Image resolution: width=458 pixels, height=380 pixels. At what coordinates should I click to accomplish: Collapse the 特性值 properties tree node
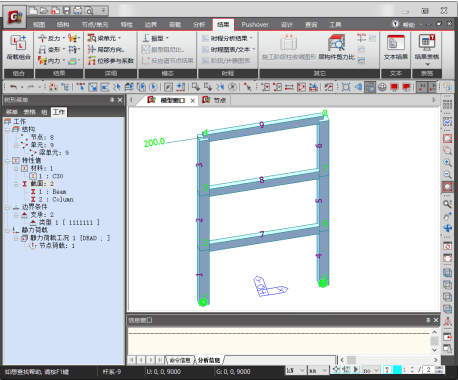[7, 161]
